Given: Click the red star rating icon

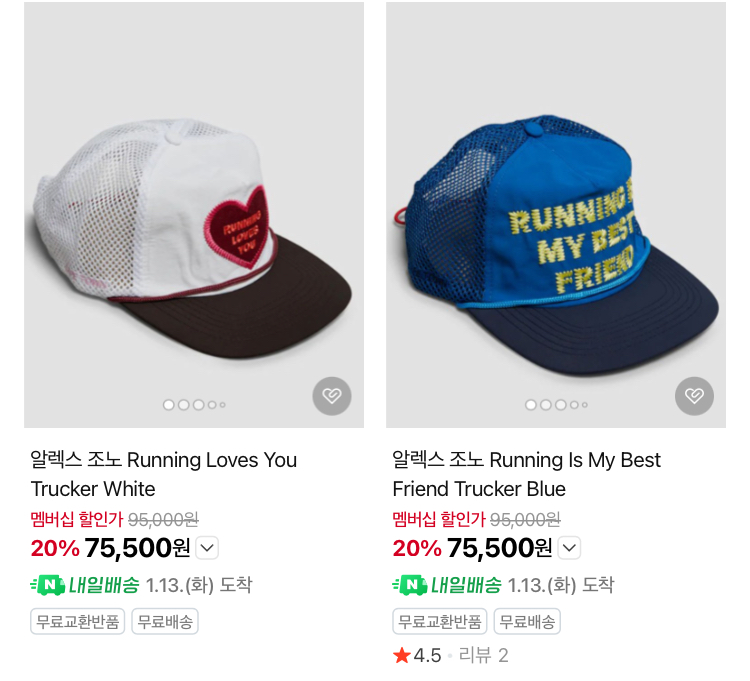Looking at the screenshot, I should 402,656.
